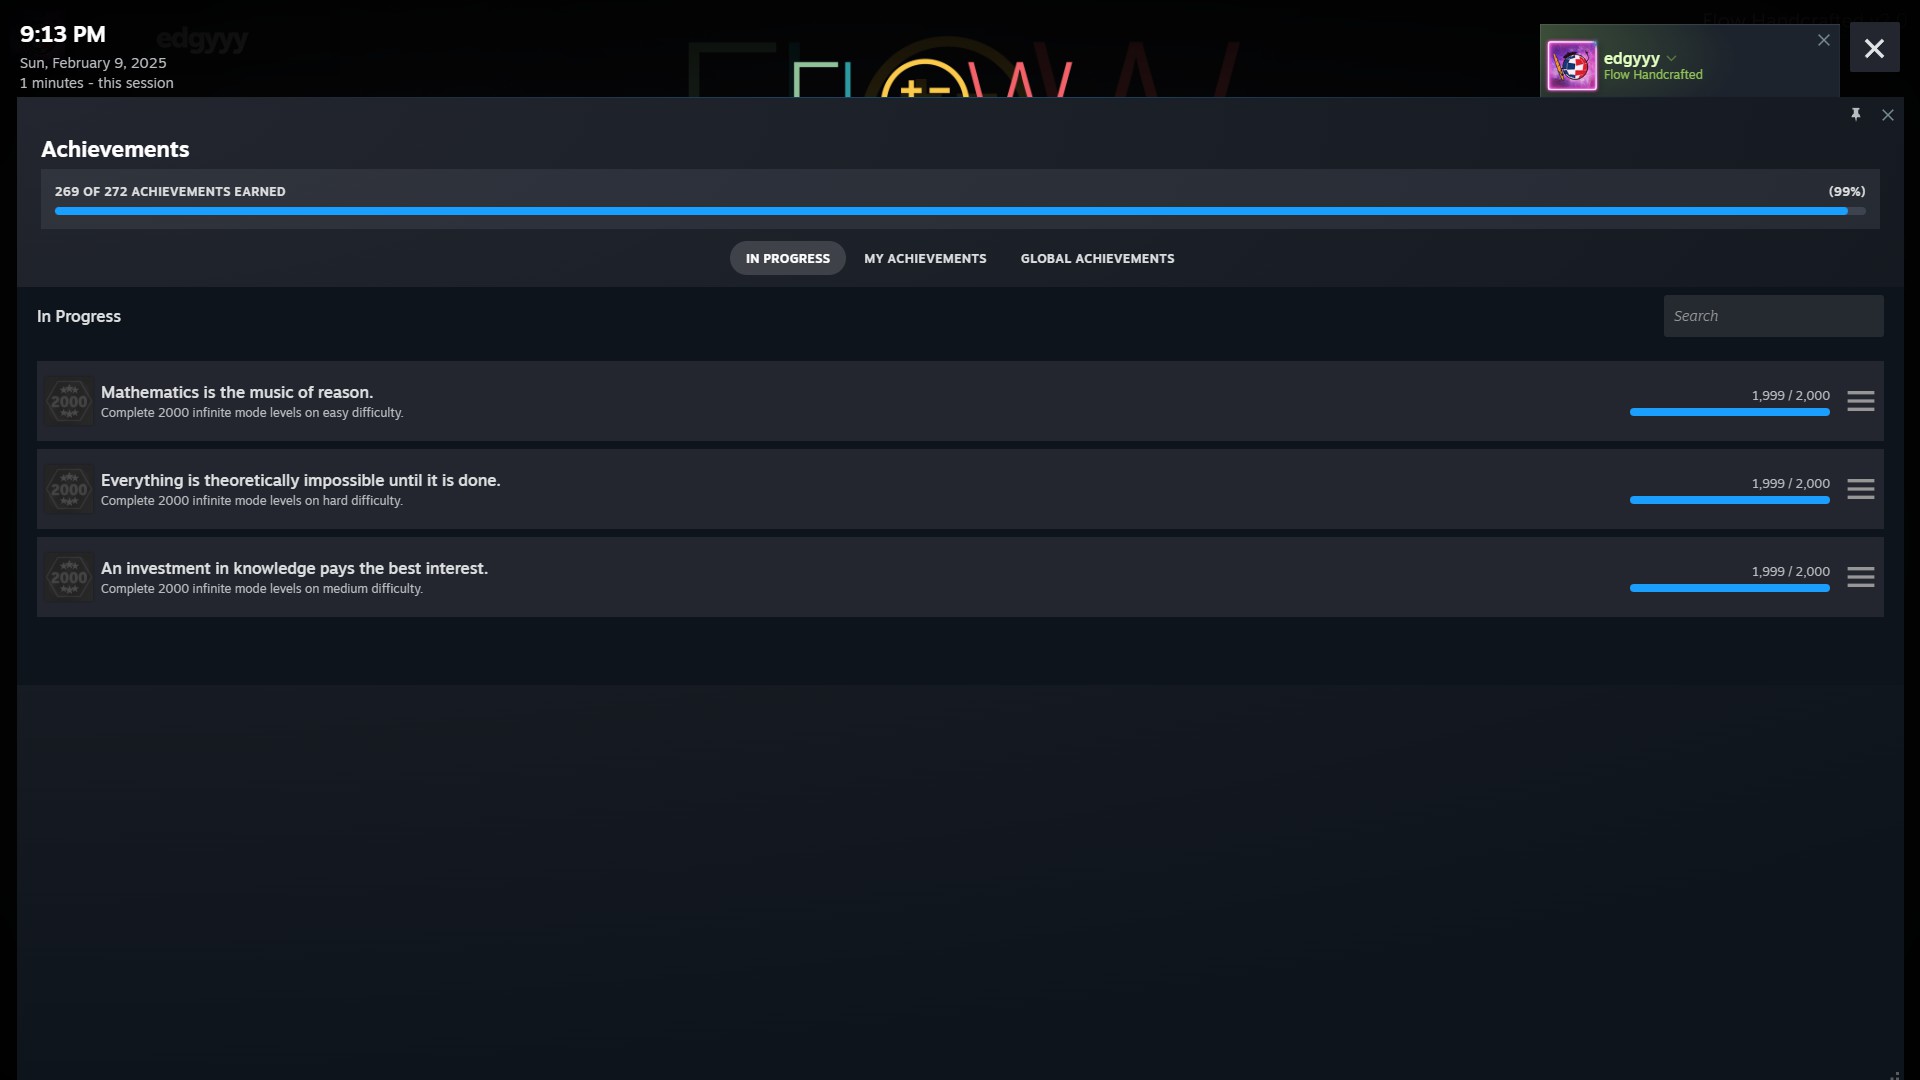Open the Global Achievements tab
The height and width of the screenshot is (1080, 1920).
click(x=1097, y=258)
